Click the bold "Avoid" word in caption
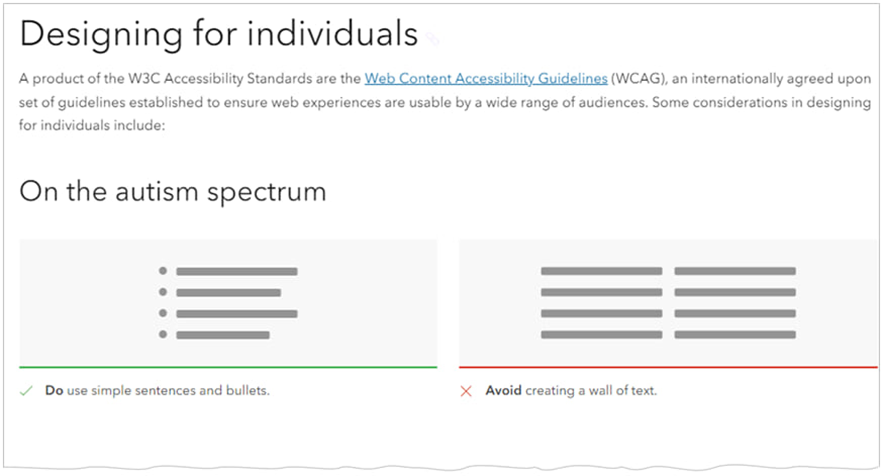The width and height of the screenshot is (886, 476). (504, 391)
